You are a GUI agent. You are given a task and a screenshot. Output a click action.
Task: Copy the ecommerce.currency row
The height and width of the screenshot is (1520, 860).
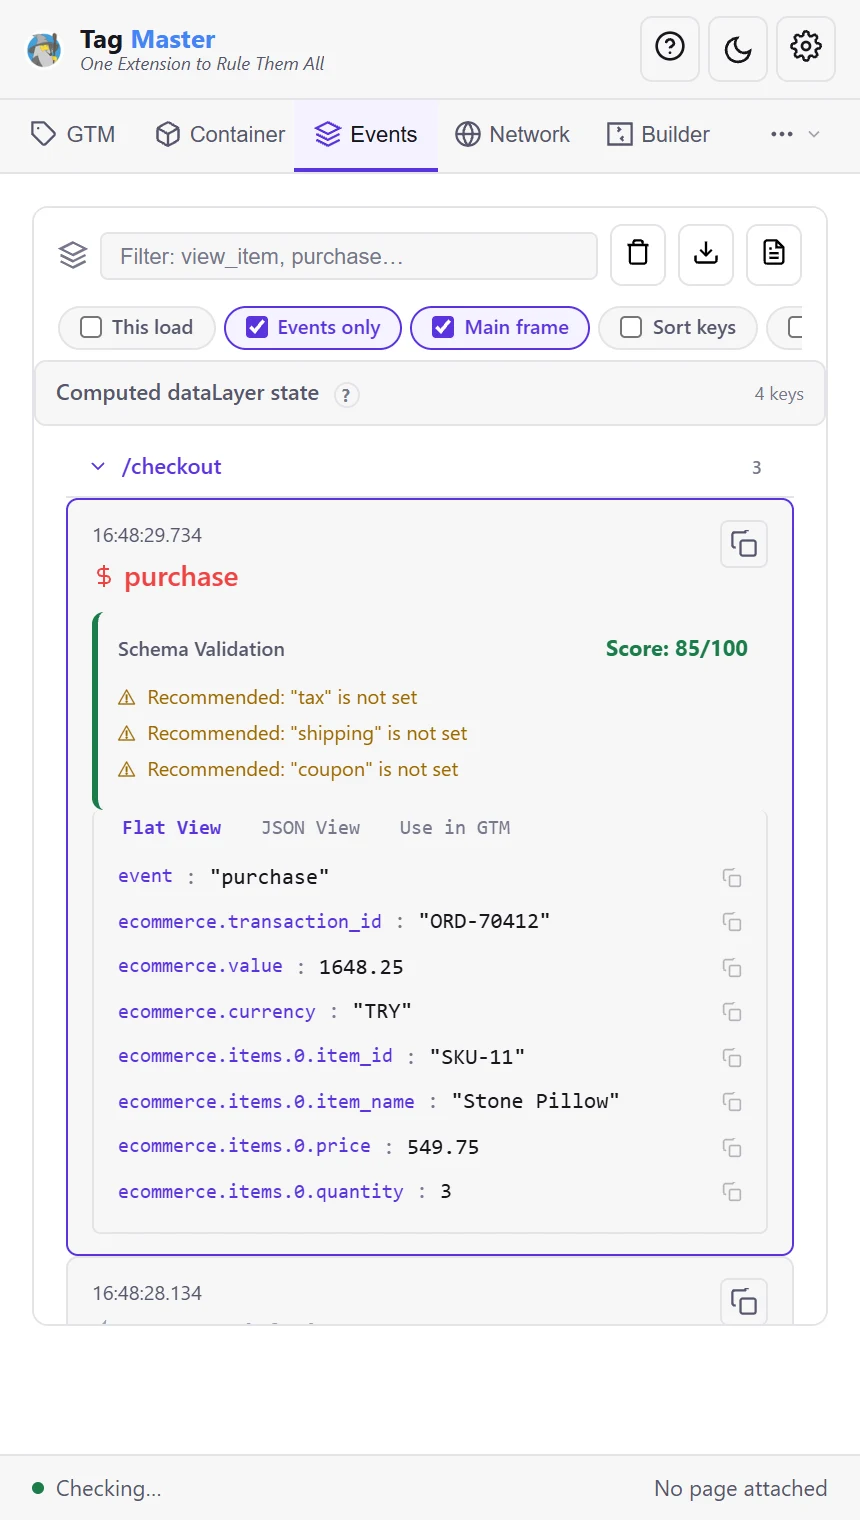click(x=732, y=1012)
